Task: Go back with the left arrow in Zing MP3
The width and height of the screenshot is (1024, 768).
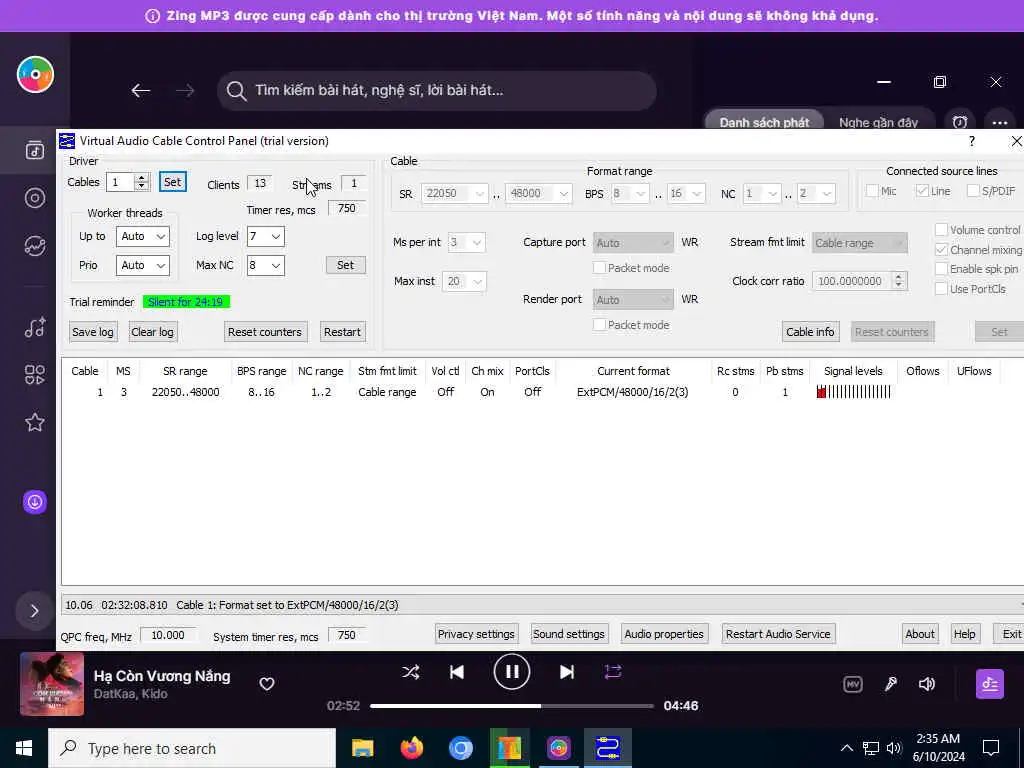Action: coord(141,90)
